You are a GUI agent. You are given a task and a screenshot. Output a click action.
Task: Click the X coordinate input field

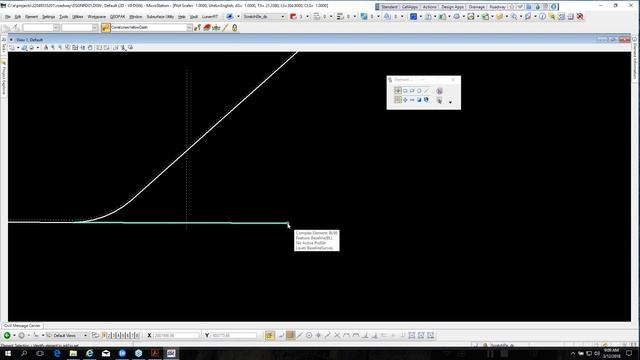[x=177, y=336]
